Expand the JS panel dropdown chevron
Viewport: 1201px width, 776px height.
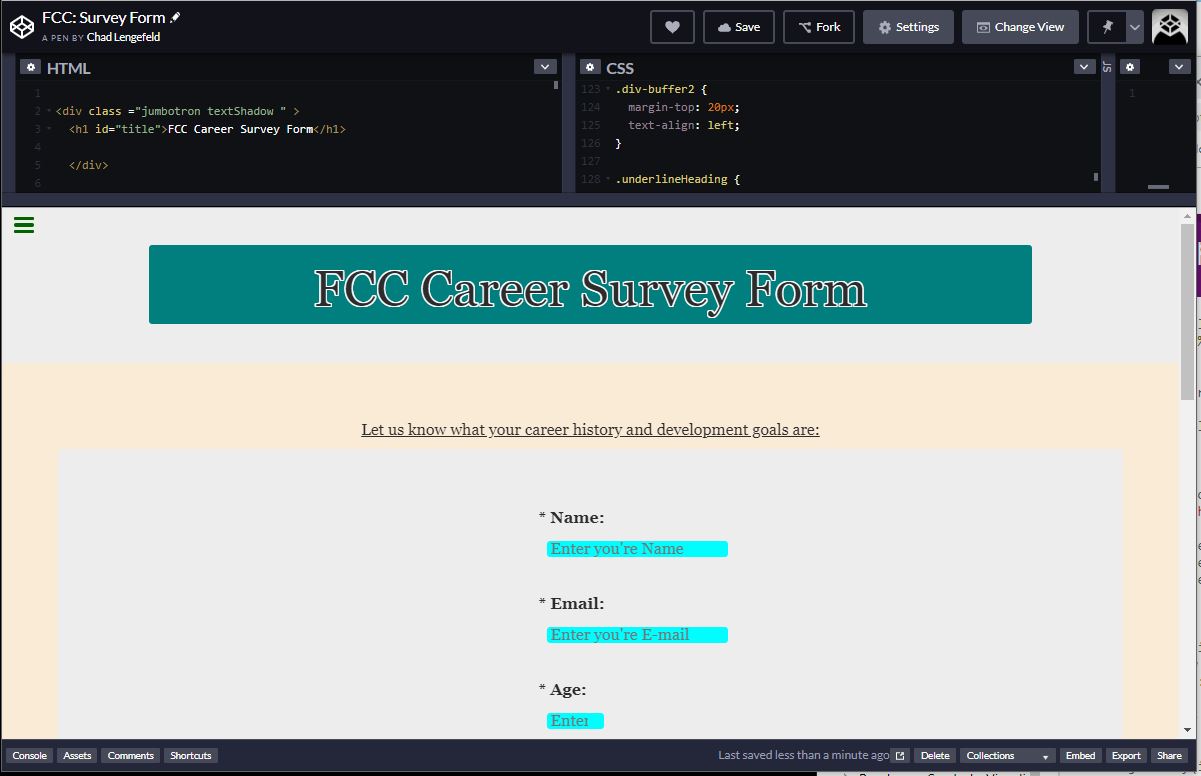[x=1179, y=67]
